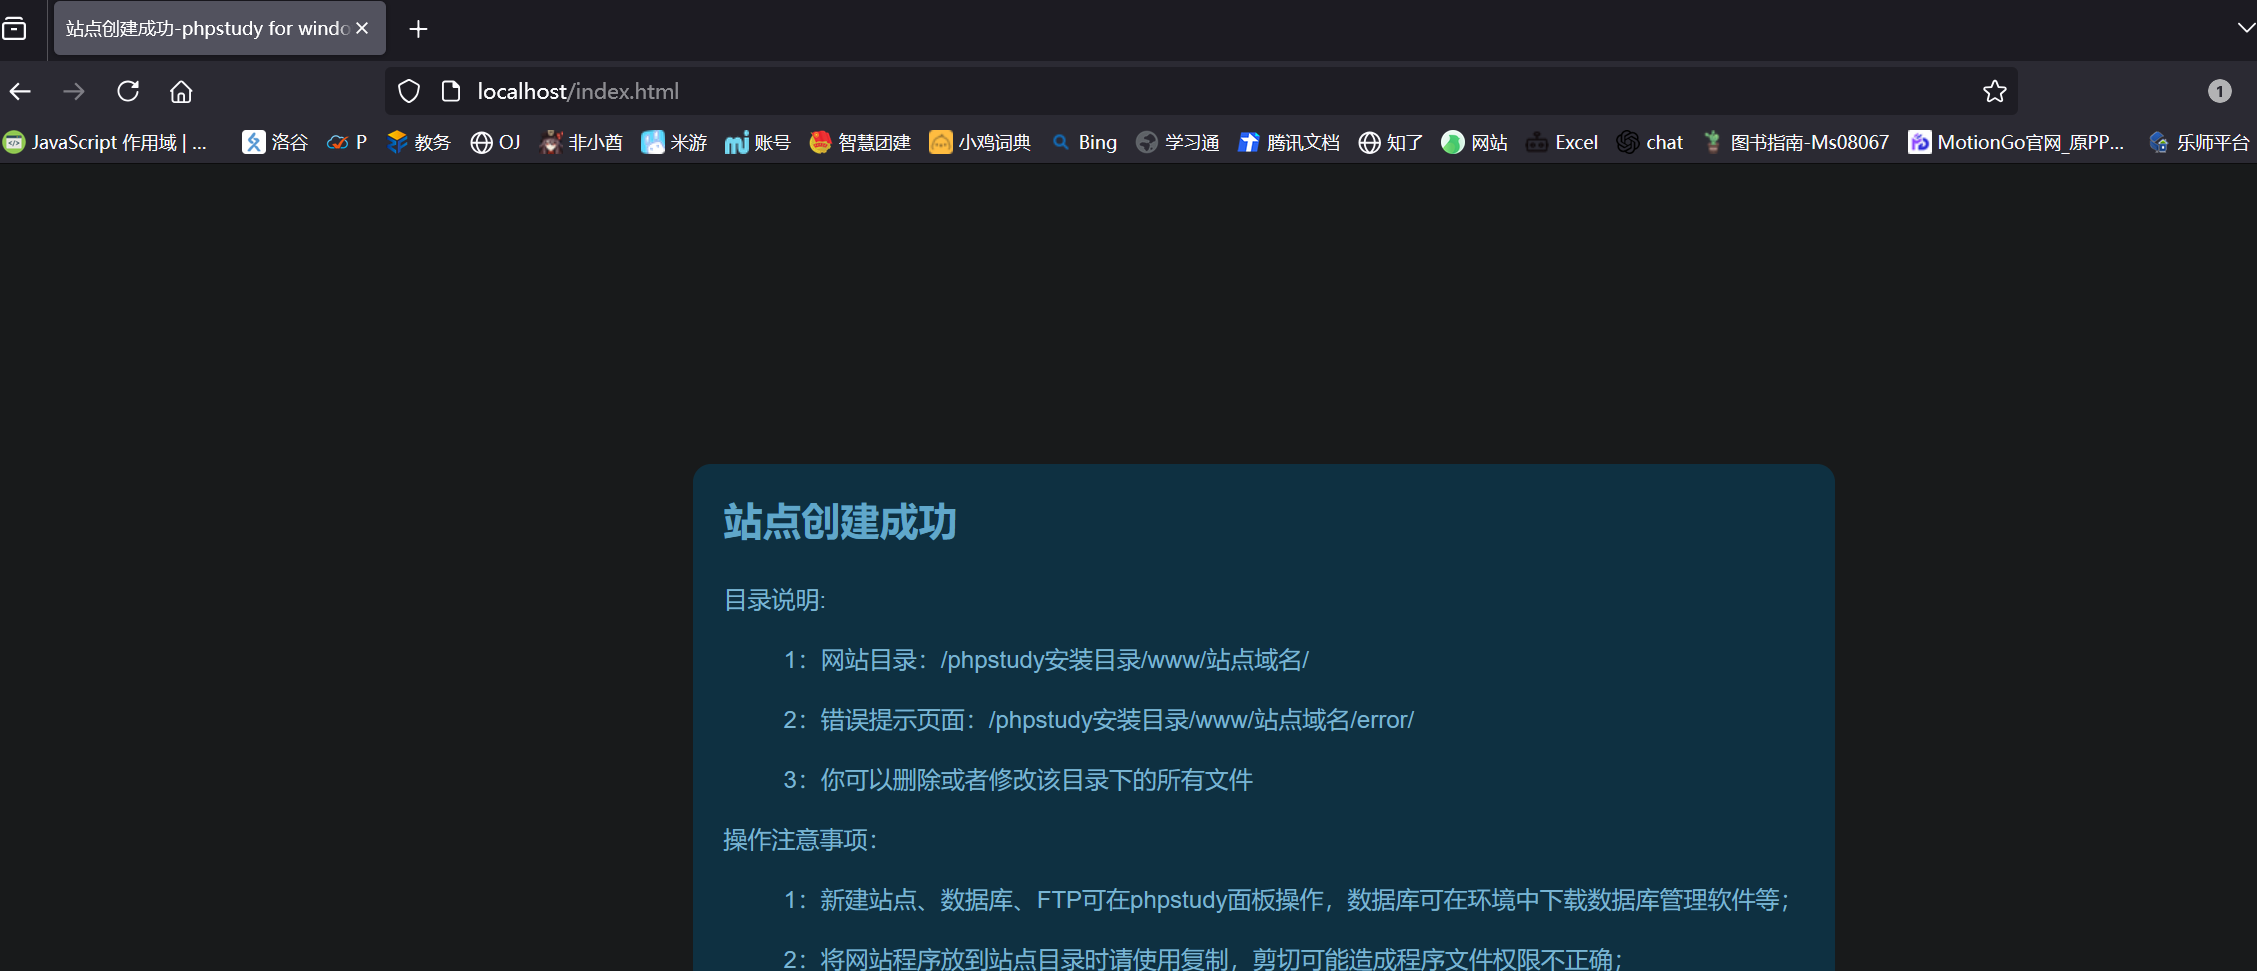This screenshot has width=2257, height=971.
Task: Open the 账号 bookmark
Action: point(758,143)
